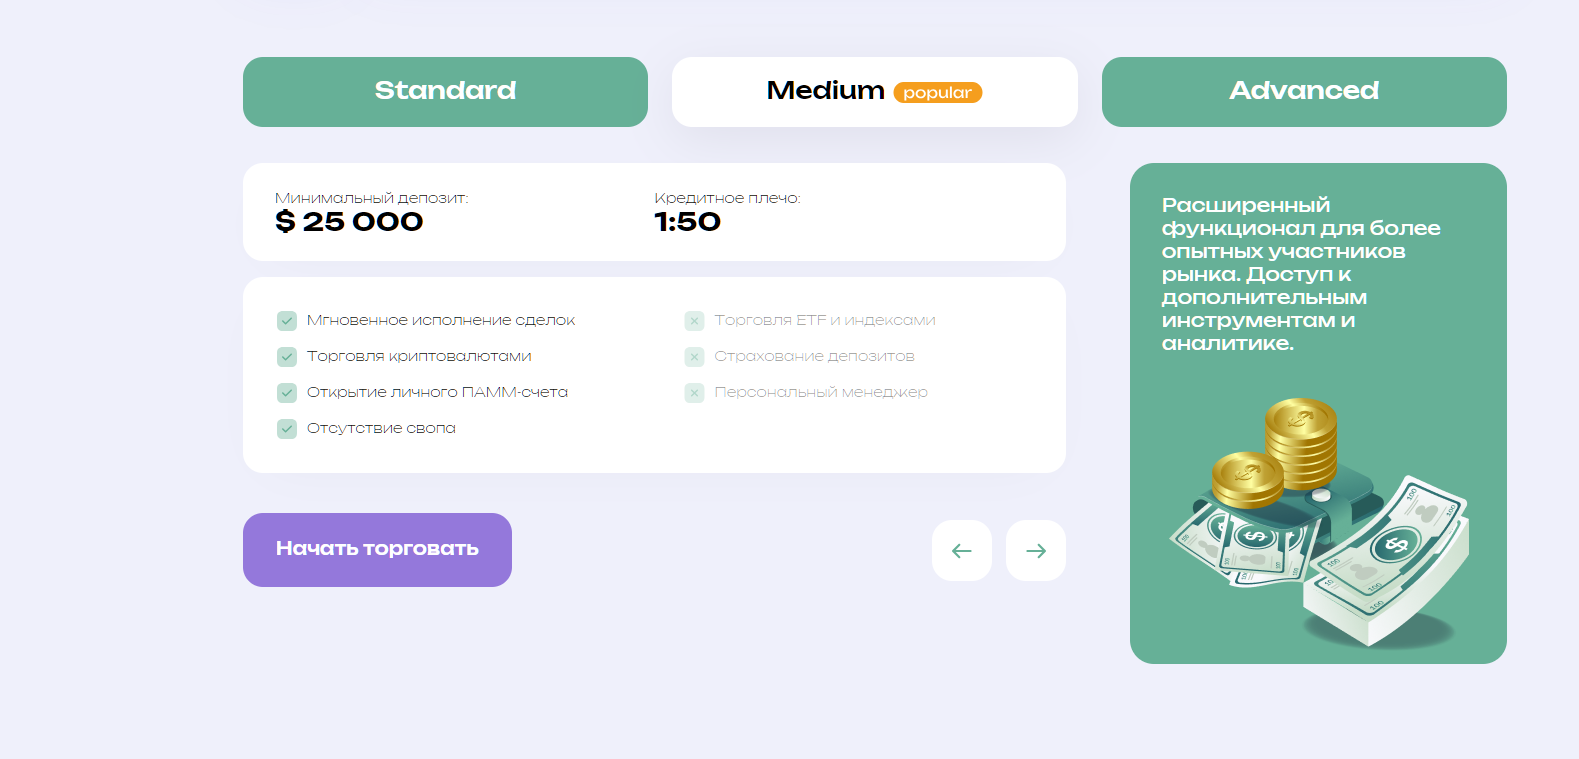
Task: Click the $ 25 000 minimum deposit value
Action: click(349, 222)
